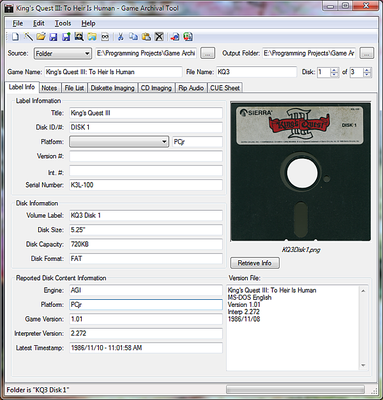383x400 pixels.
Task: Increase the total disks 'of' stepper
Action: tap(367, 70)
